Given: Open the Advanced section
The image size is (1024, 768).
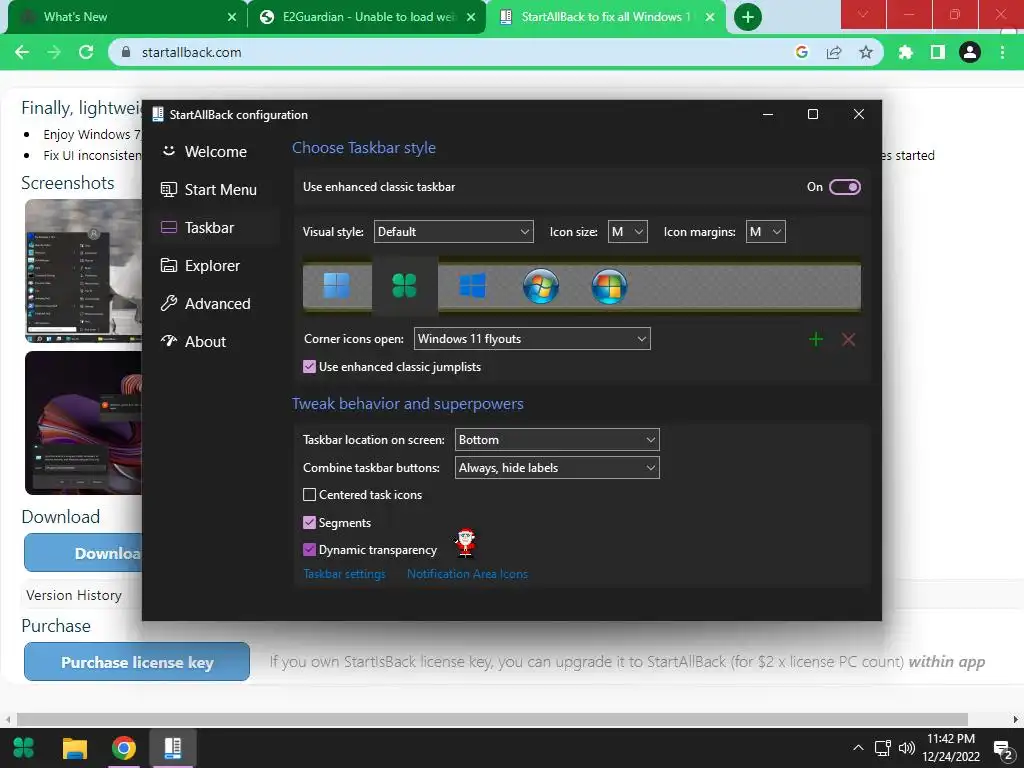Looking at the screenshot, I should [x=215, y=304].
